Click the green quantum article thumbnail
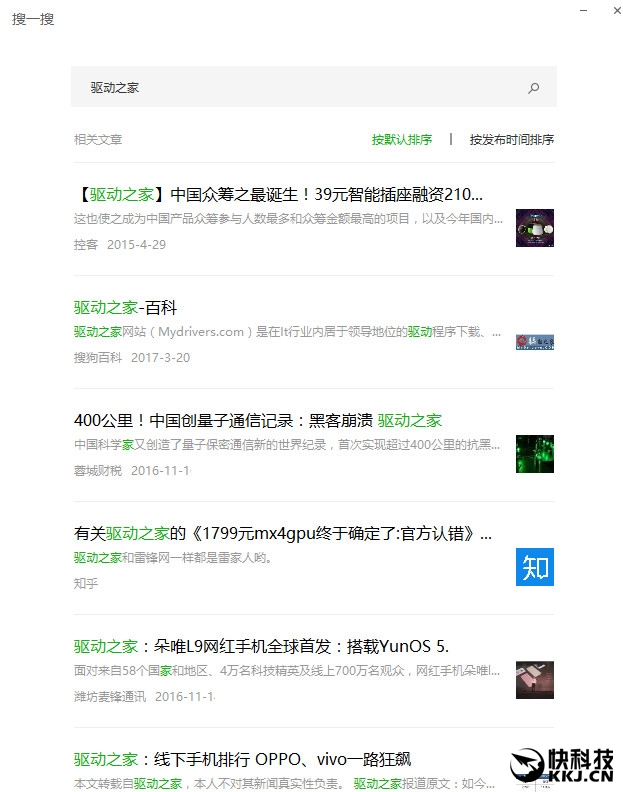Image resolution: width=623 pixels, height=792 pixels. [534, 454]
